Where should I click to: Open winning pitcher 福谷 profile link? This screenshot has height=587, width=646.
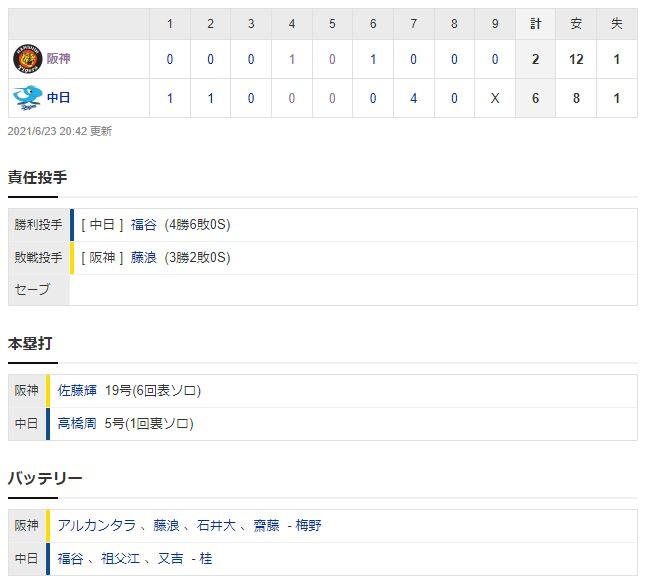[x=144, y=225]
